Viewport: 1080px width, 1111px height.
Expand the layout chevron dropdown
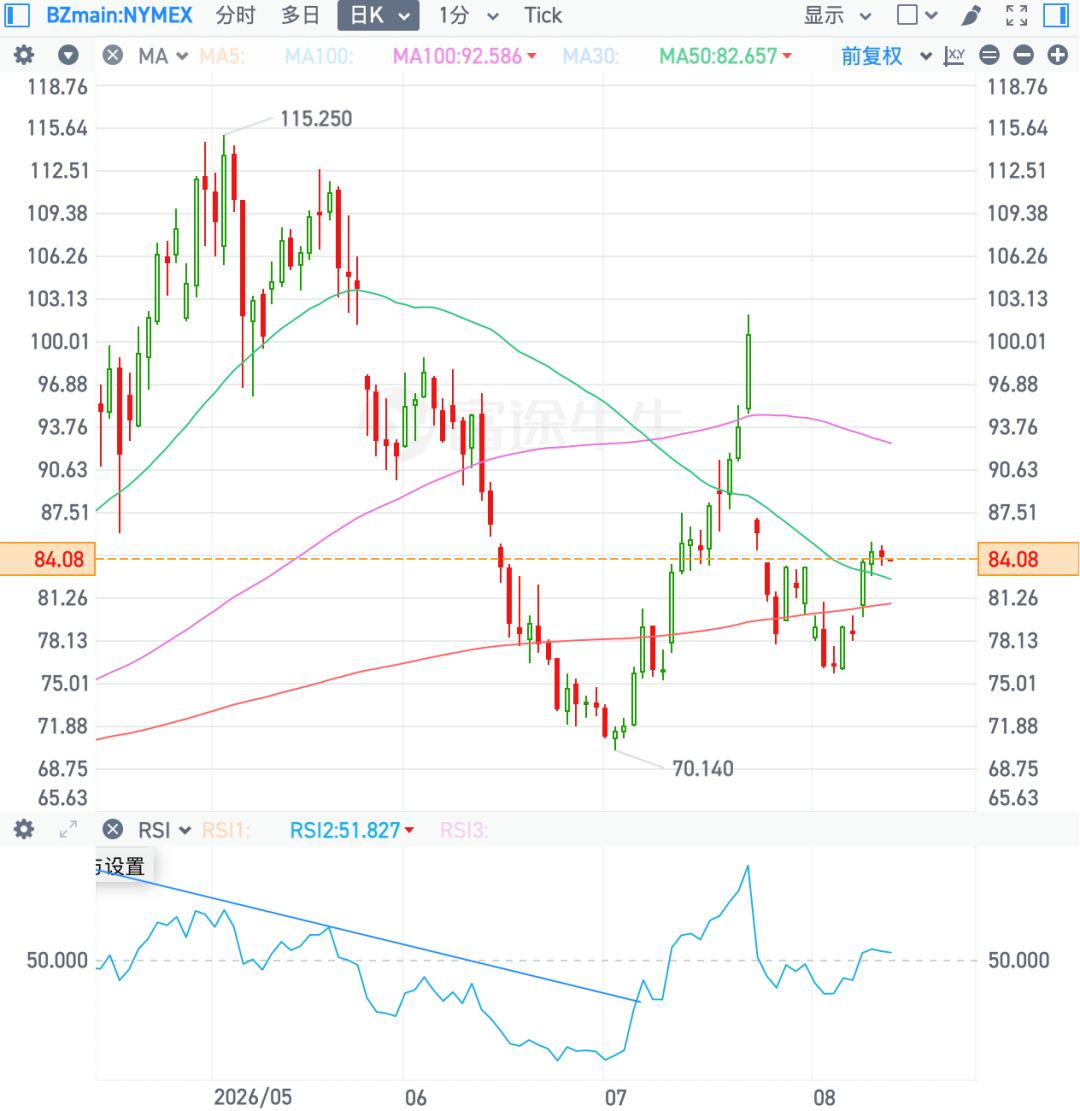click(931, 16)
